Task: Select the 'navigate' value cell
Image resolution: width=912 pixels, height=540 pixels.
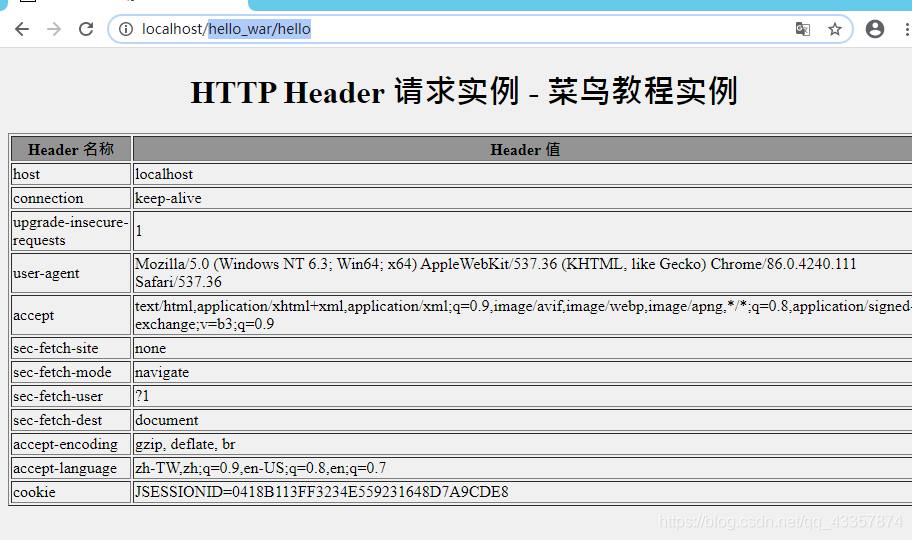Action: click(523, 372)
